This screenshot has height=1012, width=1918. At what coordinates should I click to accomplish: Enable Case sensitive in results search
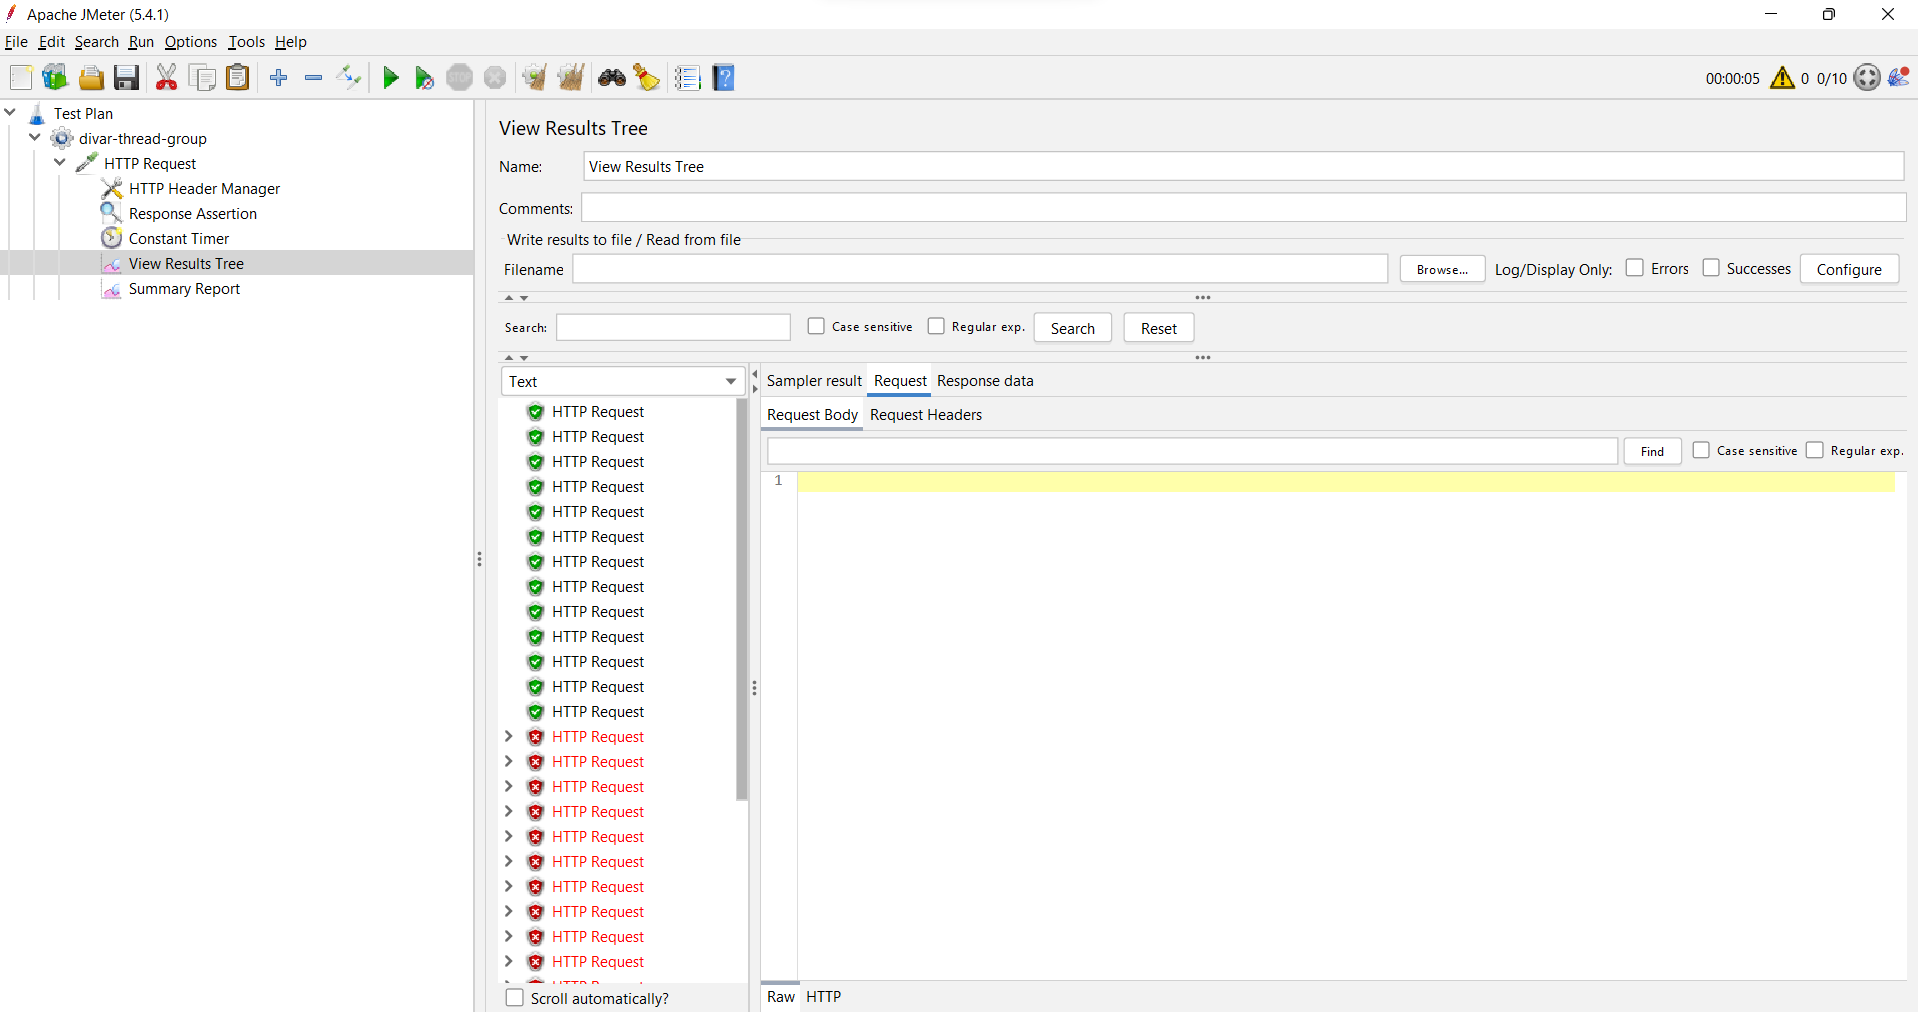click(x=816, y=326)
